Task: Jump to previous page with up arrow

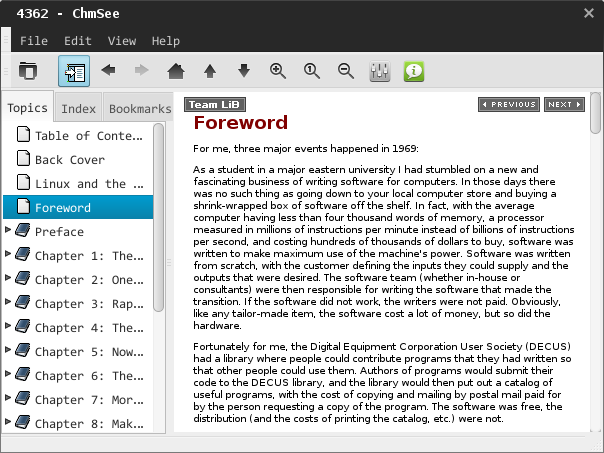Action: 210,71
